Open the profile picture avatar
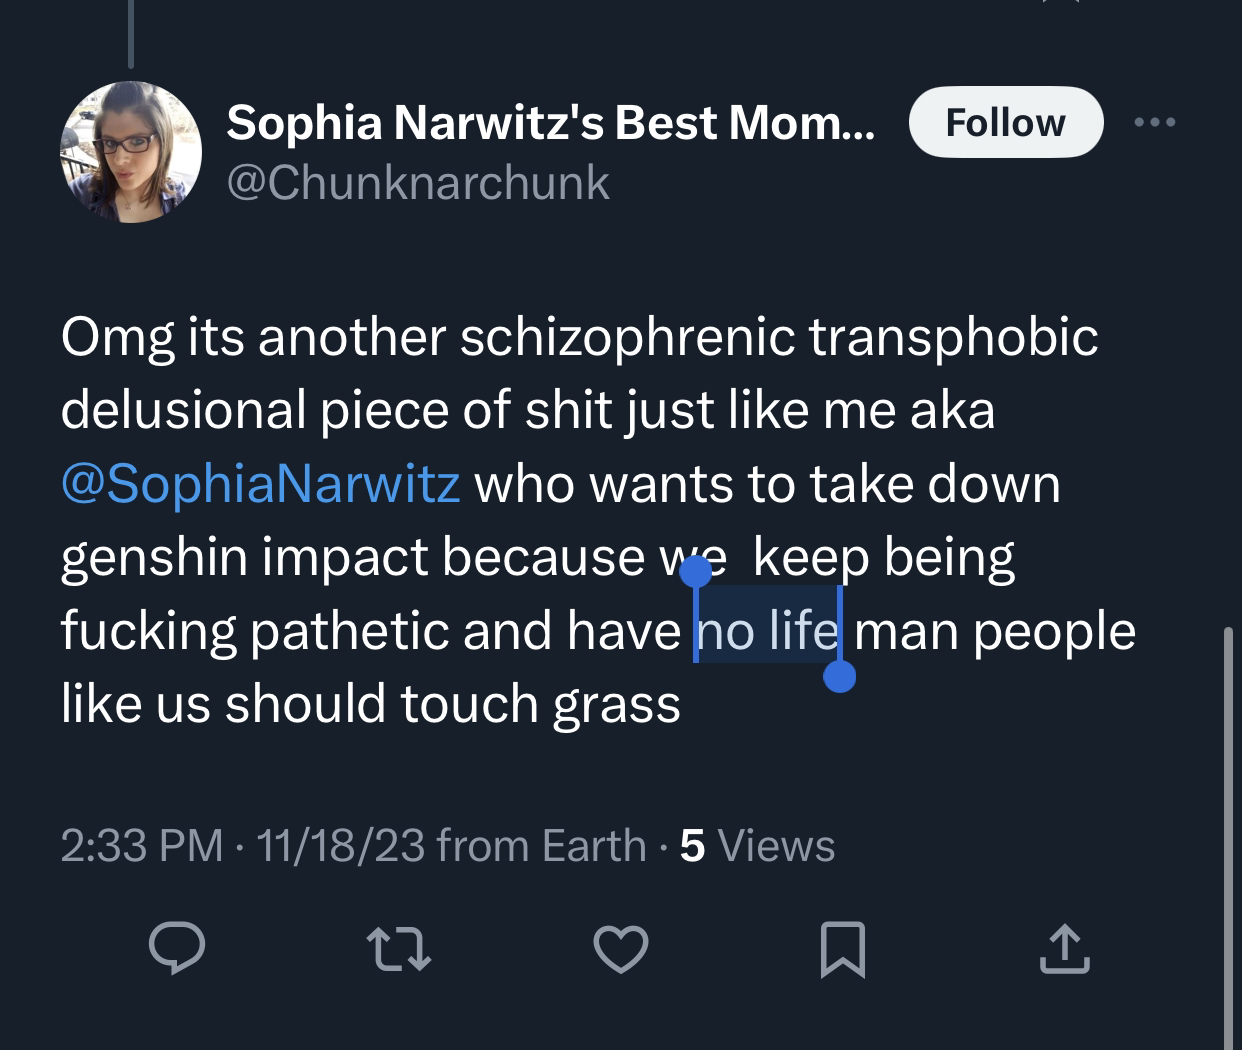This screenshot has width=1242, height=1050. 131,152
